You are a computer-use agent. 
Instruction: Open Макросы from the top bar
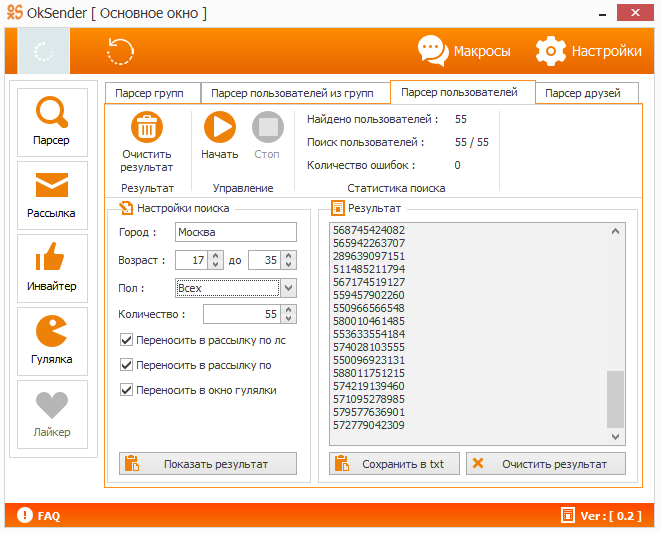pos(464,51)
